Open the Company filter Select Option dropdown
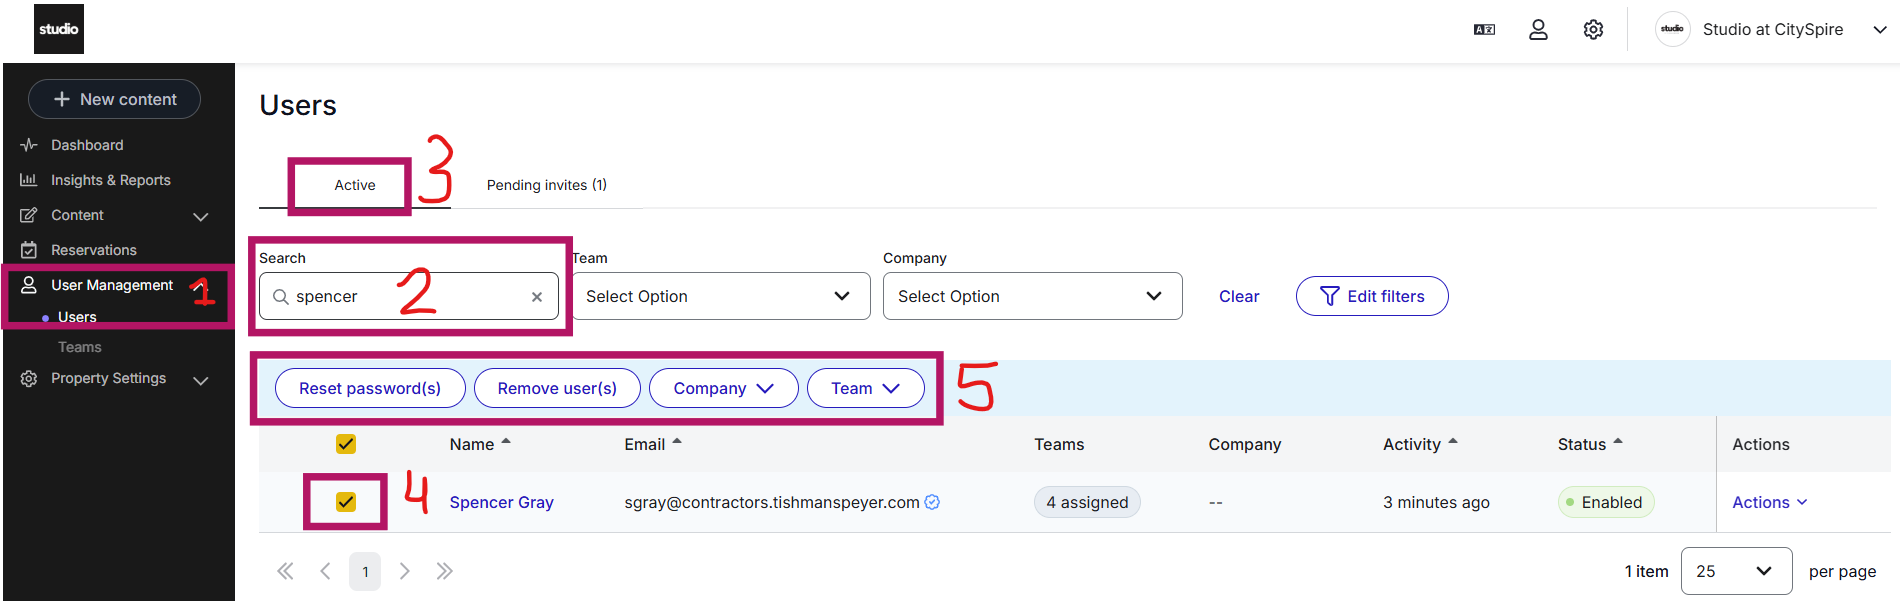1900x601 pixels. [x=1032, y=296]
